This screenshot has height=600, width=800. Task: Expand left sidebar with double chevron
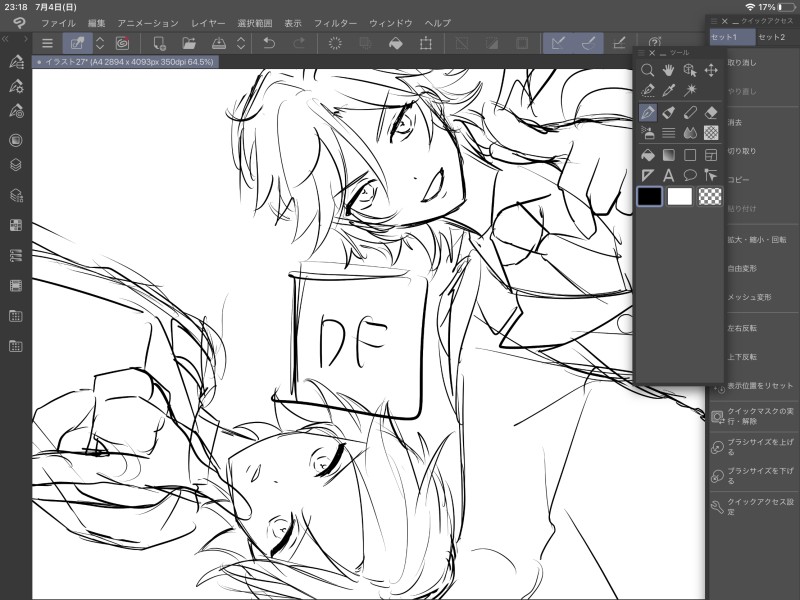point(5,39)
